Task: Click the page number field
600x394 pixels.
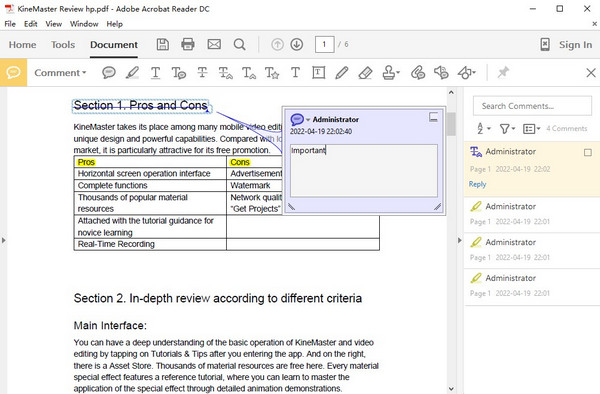Action: click(324, 45)
